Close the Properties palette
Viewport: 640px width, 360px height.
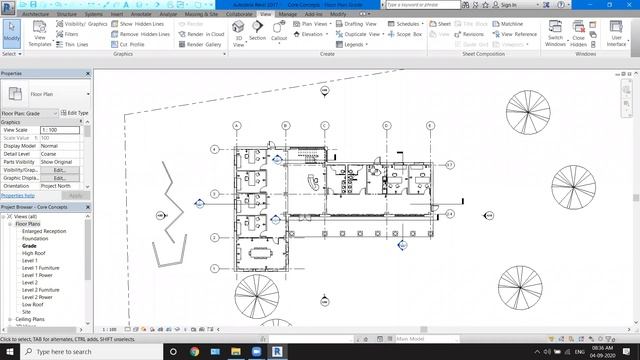(88, 73)
